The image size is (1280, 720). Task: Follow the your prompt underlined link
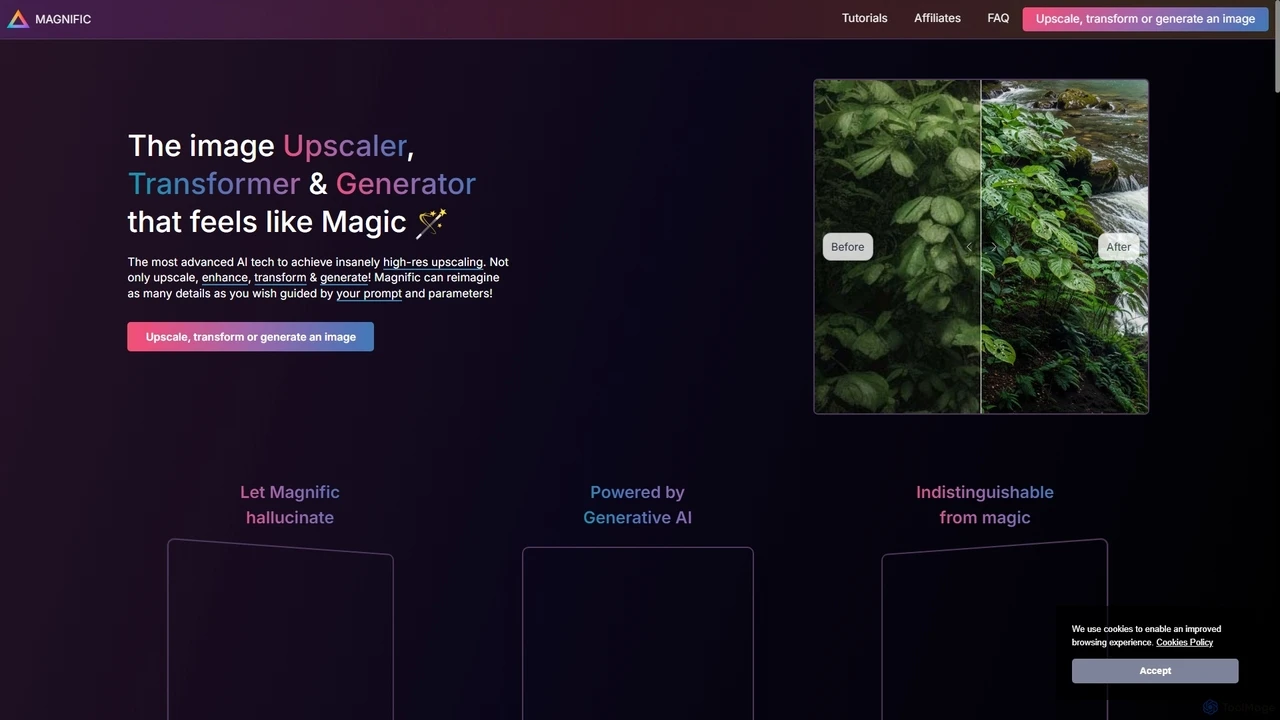[x=369, y=294]
